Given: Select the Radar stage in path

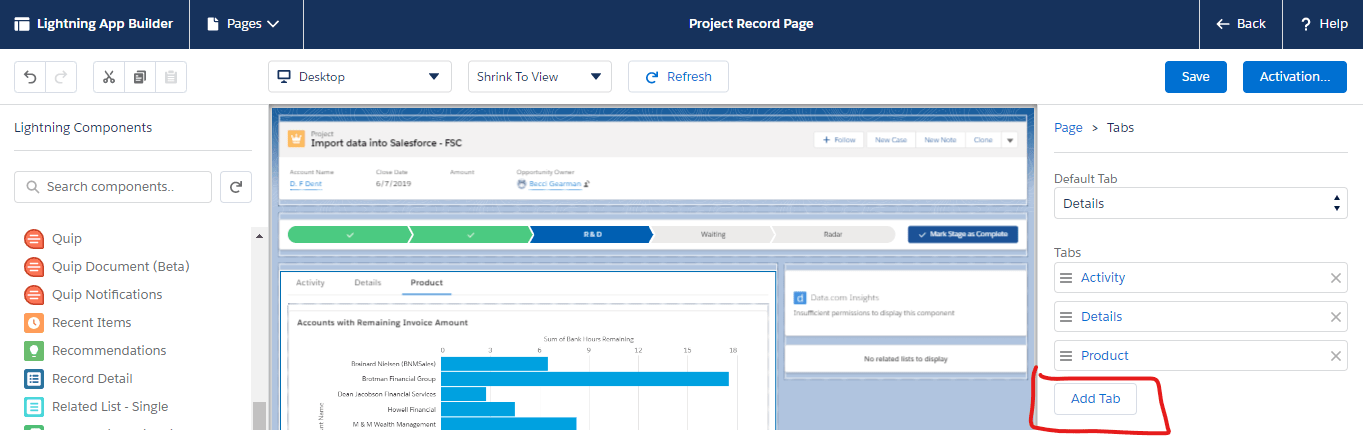Looking at the screenshot, I should (832, 234).
